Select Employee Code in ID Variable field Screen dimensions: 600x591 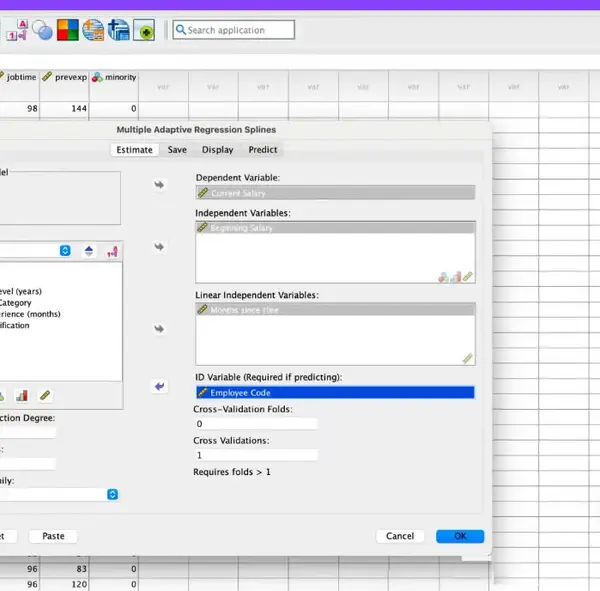tap(335, 392)
